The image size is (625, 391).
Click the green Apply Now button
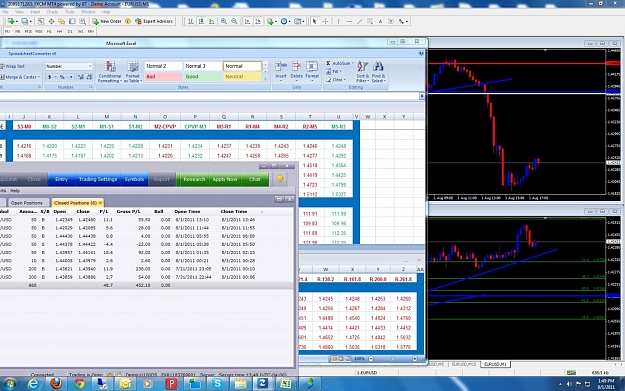pos(225,179)
